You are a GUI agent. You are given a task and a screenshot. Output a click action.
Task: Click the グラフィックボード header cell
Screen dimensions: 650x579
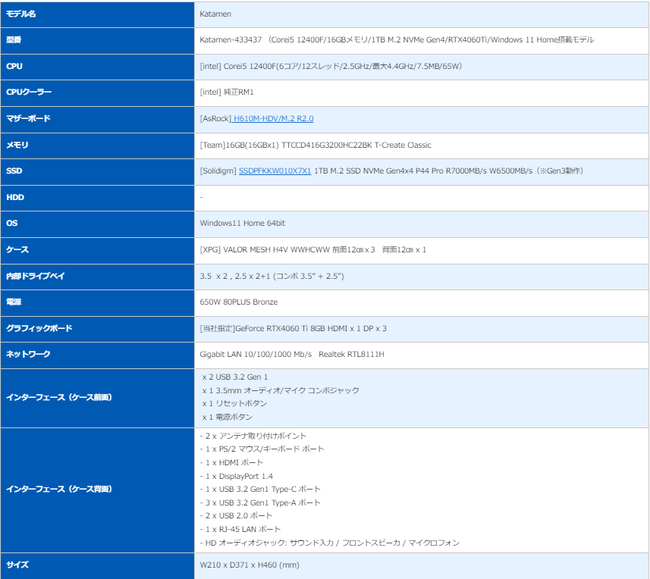pos(97,329)
